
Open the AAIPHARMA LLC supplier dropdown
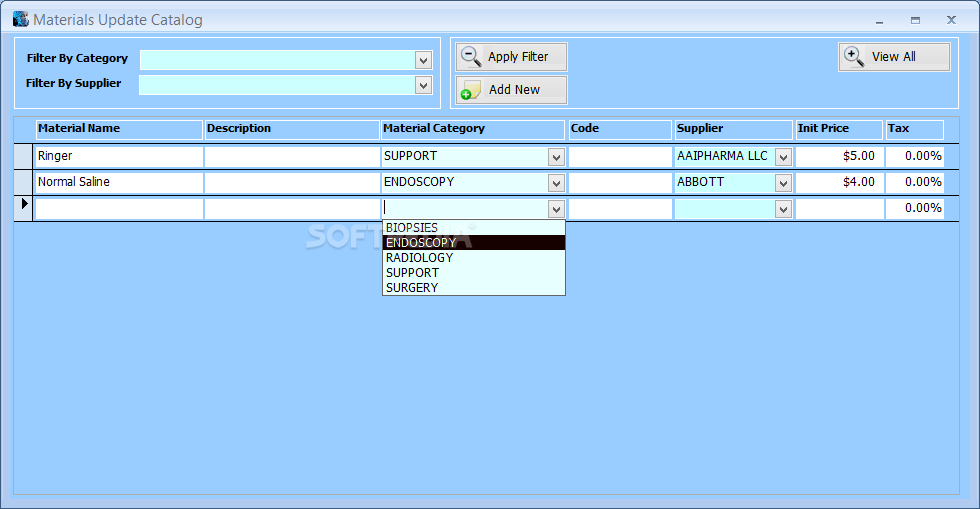[783, 157]
